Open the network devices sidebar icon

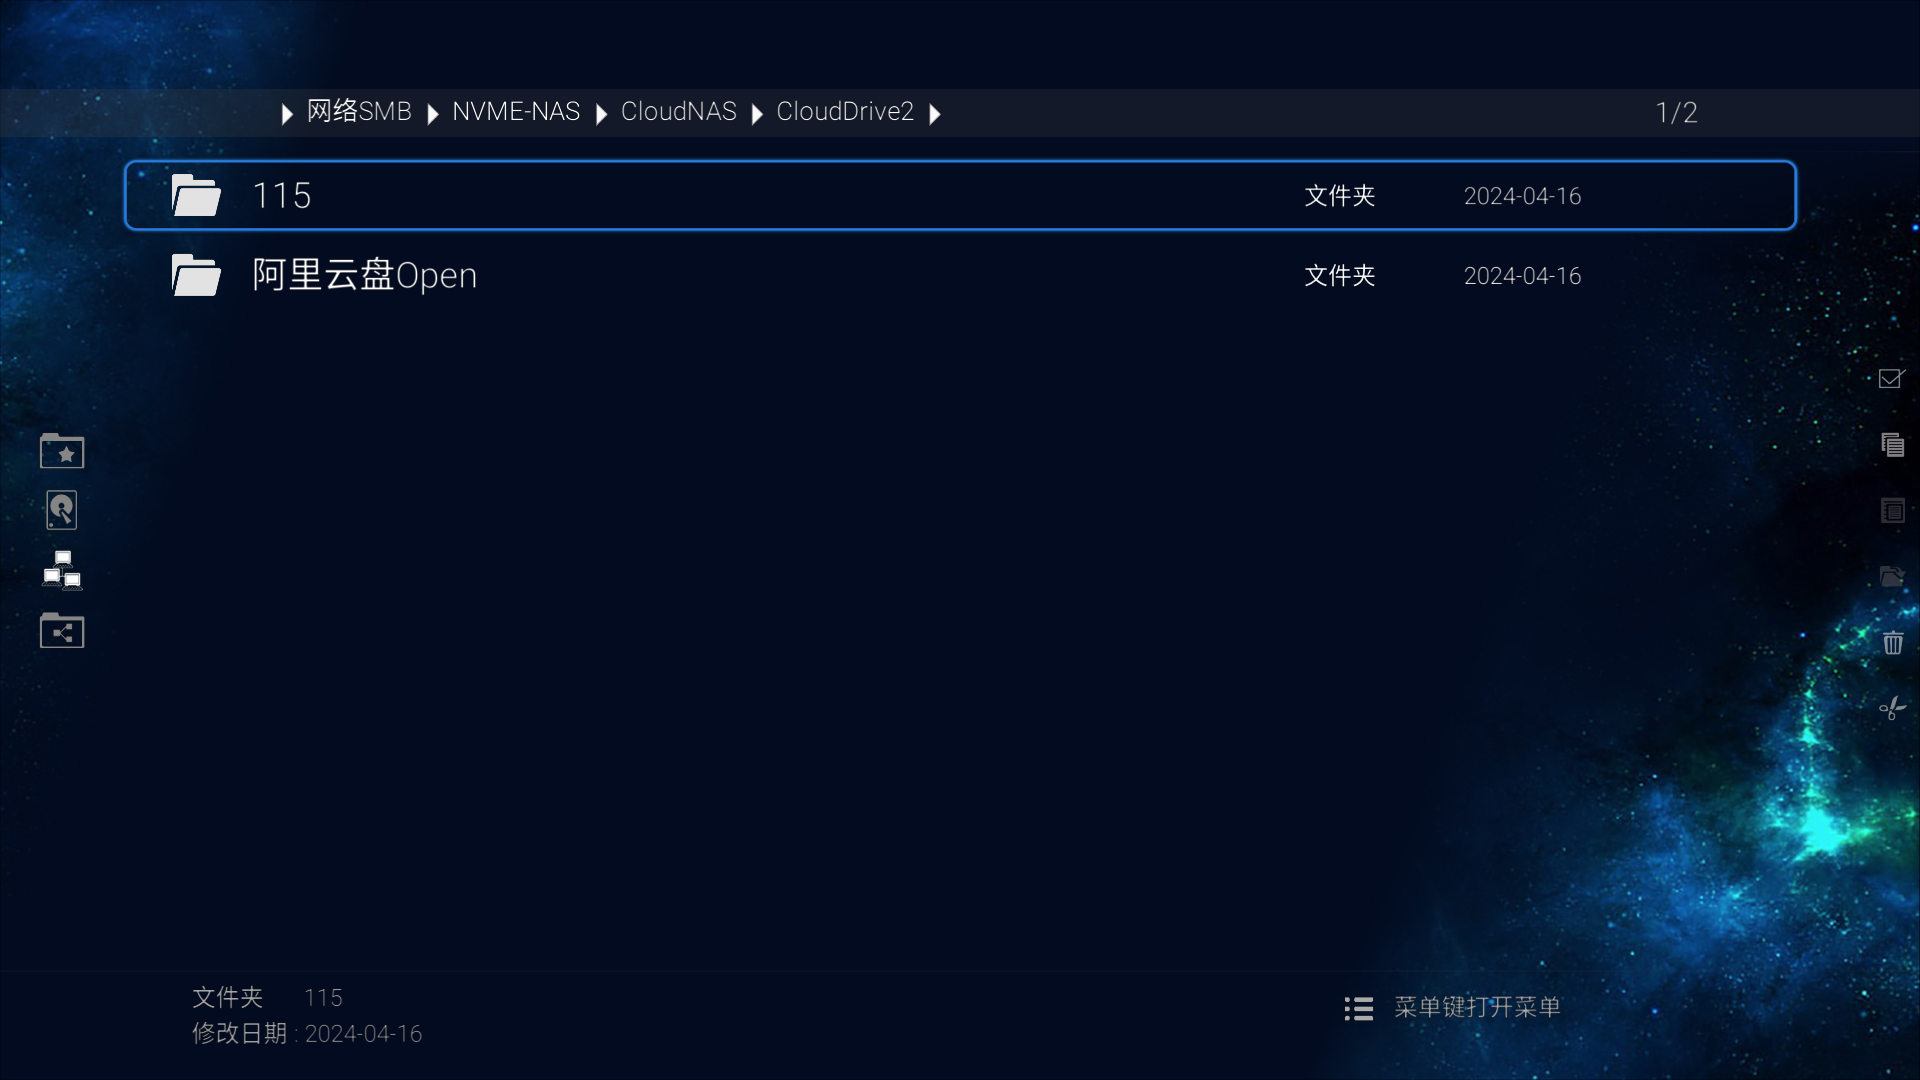coord(62,570)
